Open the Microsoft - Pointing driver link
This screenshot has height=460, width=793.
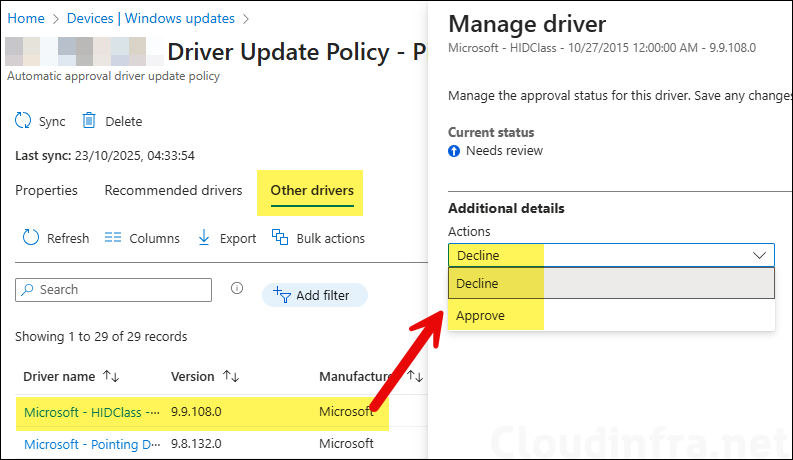pyautogui.click(x=91, y=443)
